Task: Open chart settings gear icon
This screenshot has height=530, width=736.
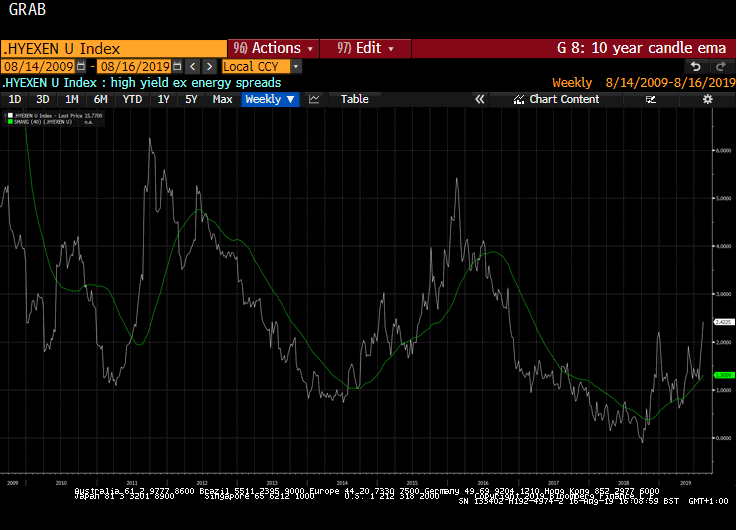Action: [x=707, y=99]
